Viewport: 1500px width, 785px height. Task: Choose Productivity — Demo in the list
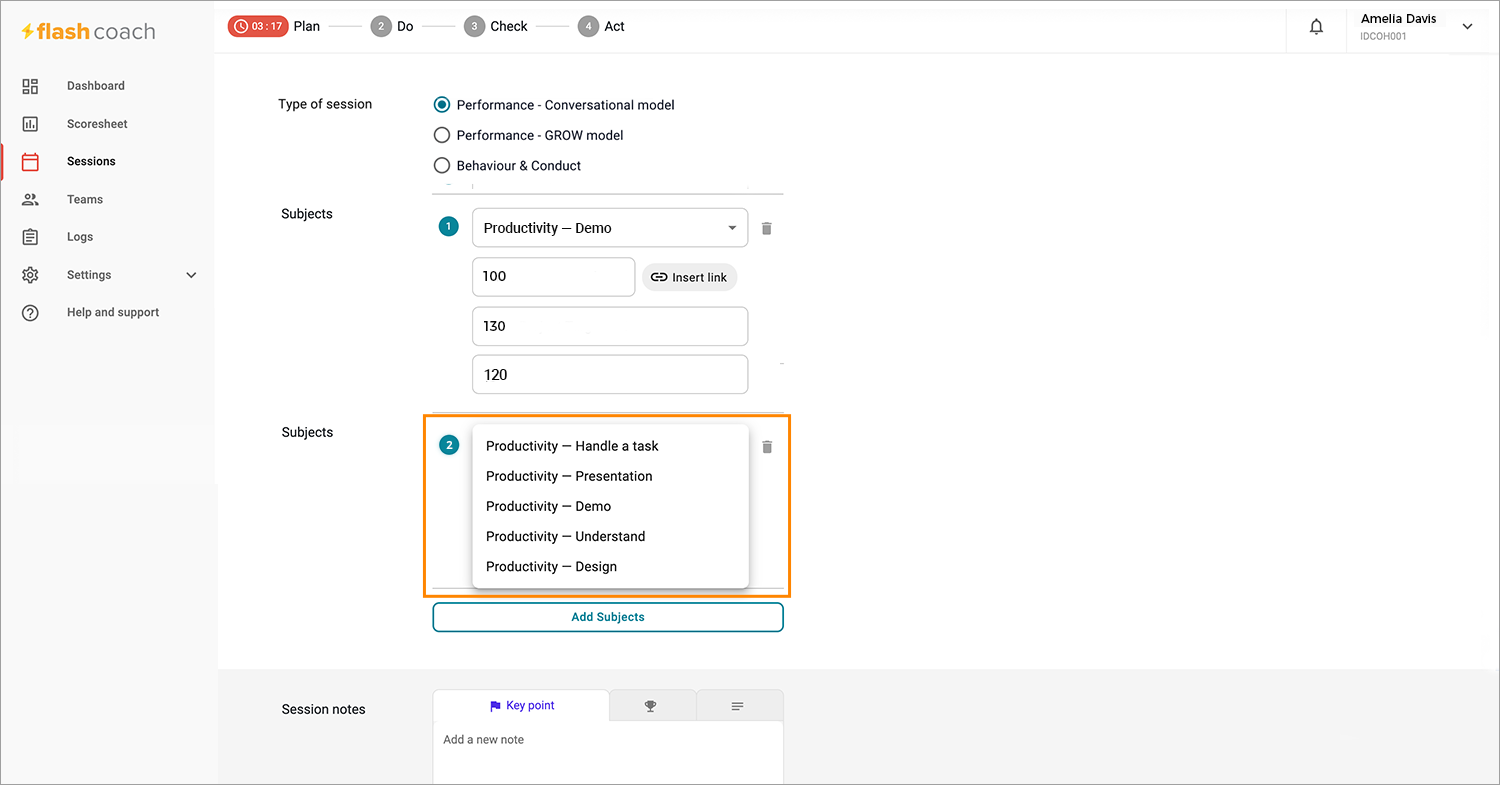[x=610, y=506]
